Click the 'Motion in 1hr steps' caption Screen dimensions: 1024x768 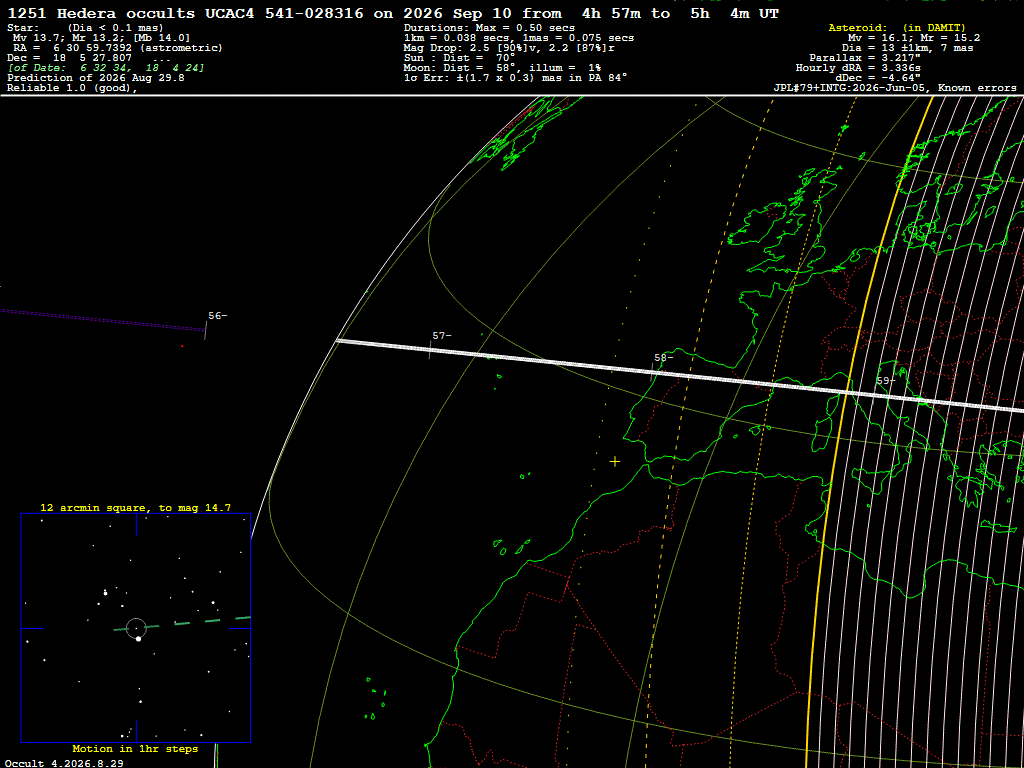pyautogui.click(x=135, y=749)
